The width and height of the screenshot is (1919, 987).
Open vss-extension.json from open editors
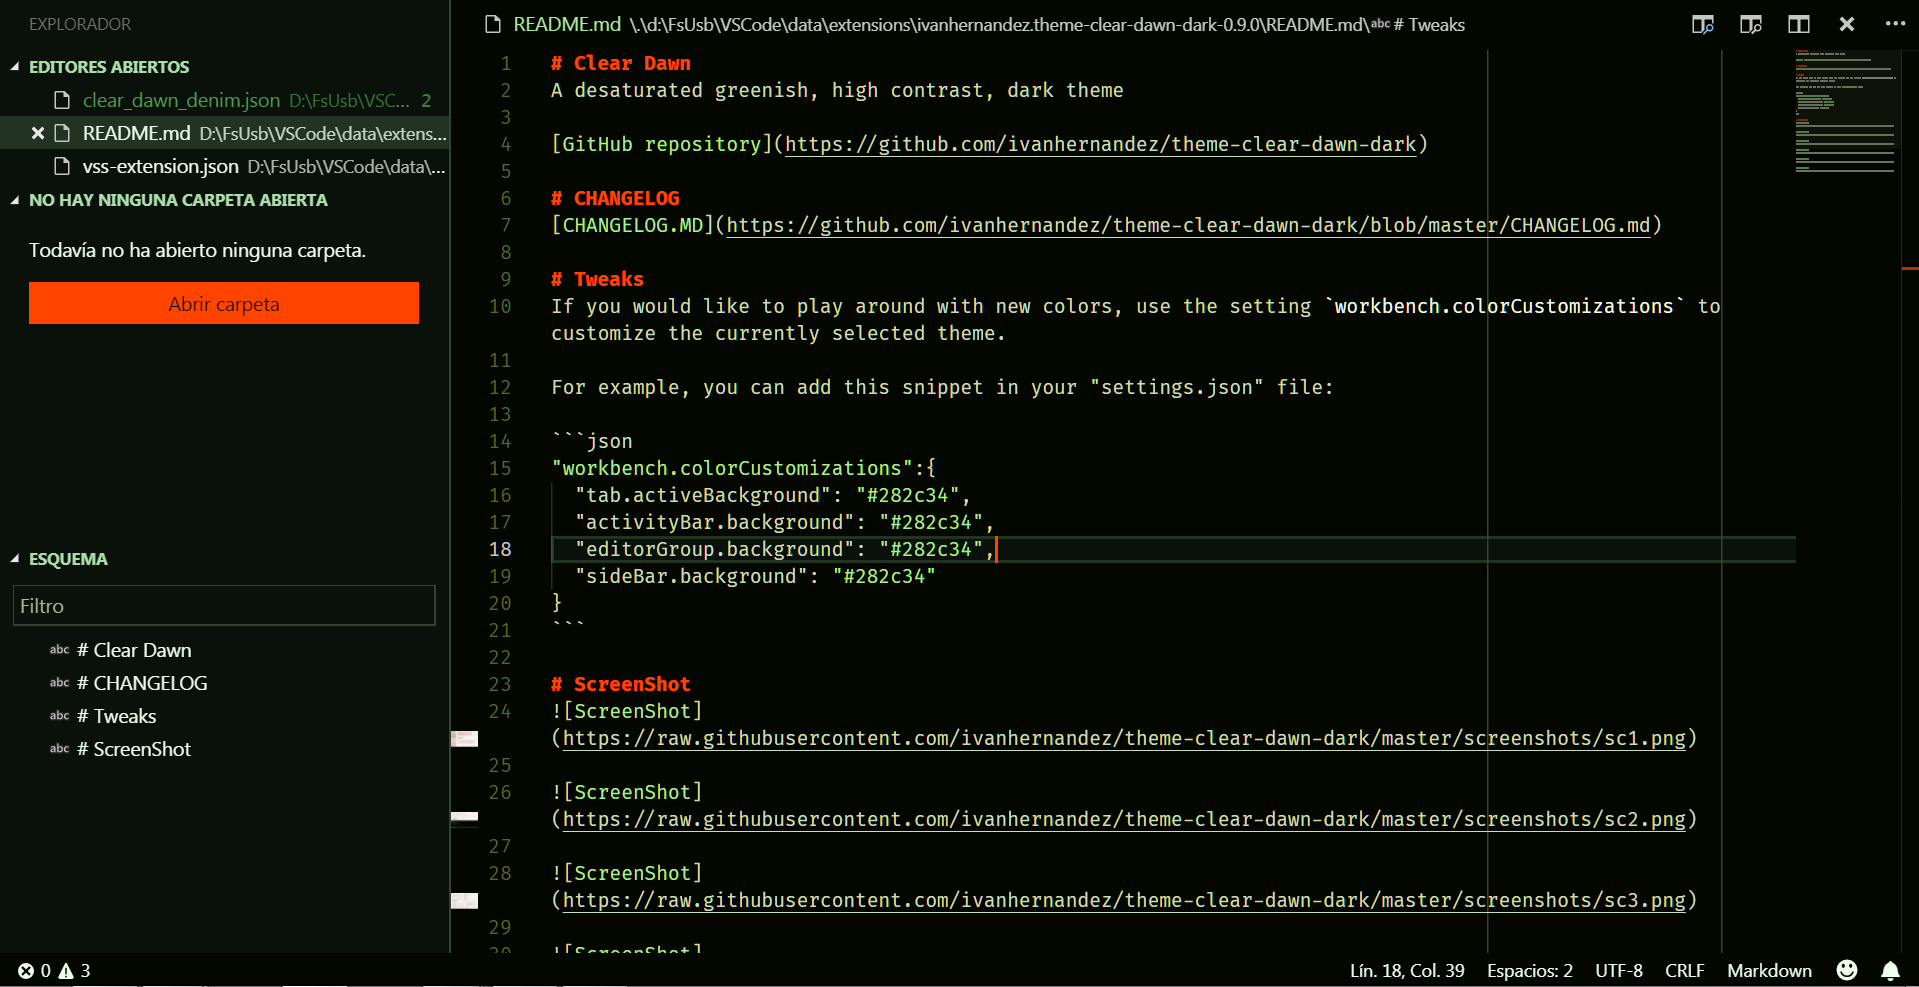(160, 166)
